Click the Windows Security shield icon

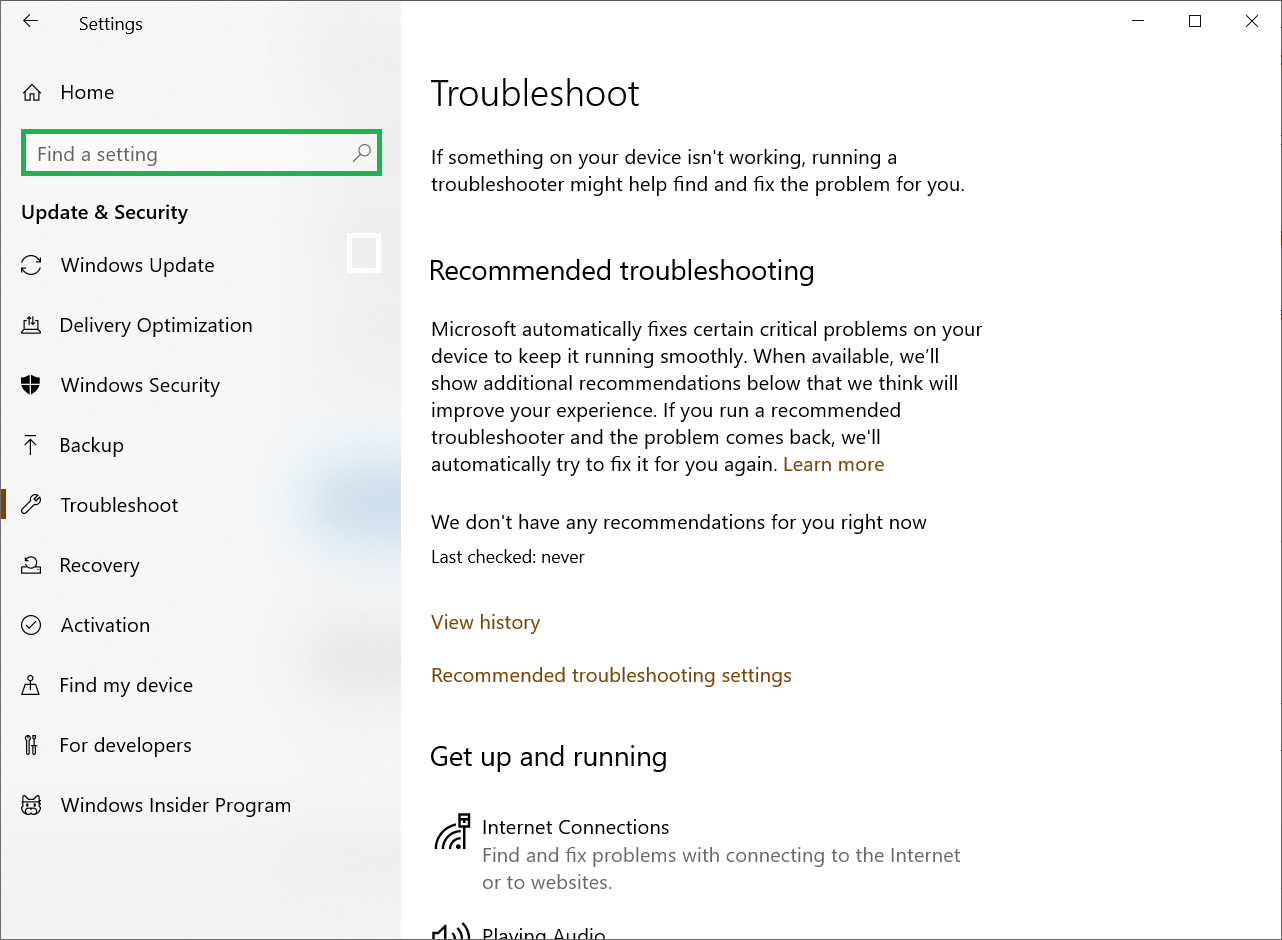coord(31,385)
